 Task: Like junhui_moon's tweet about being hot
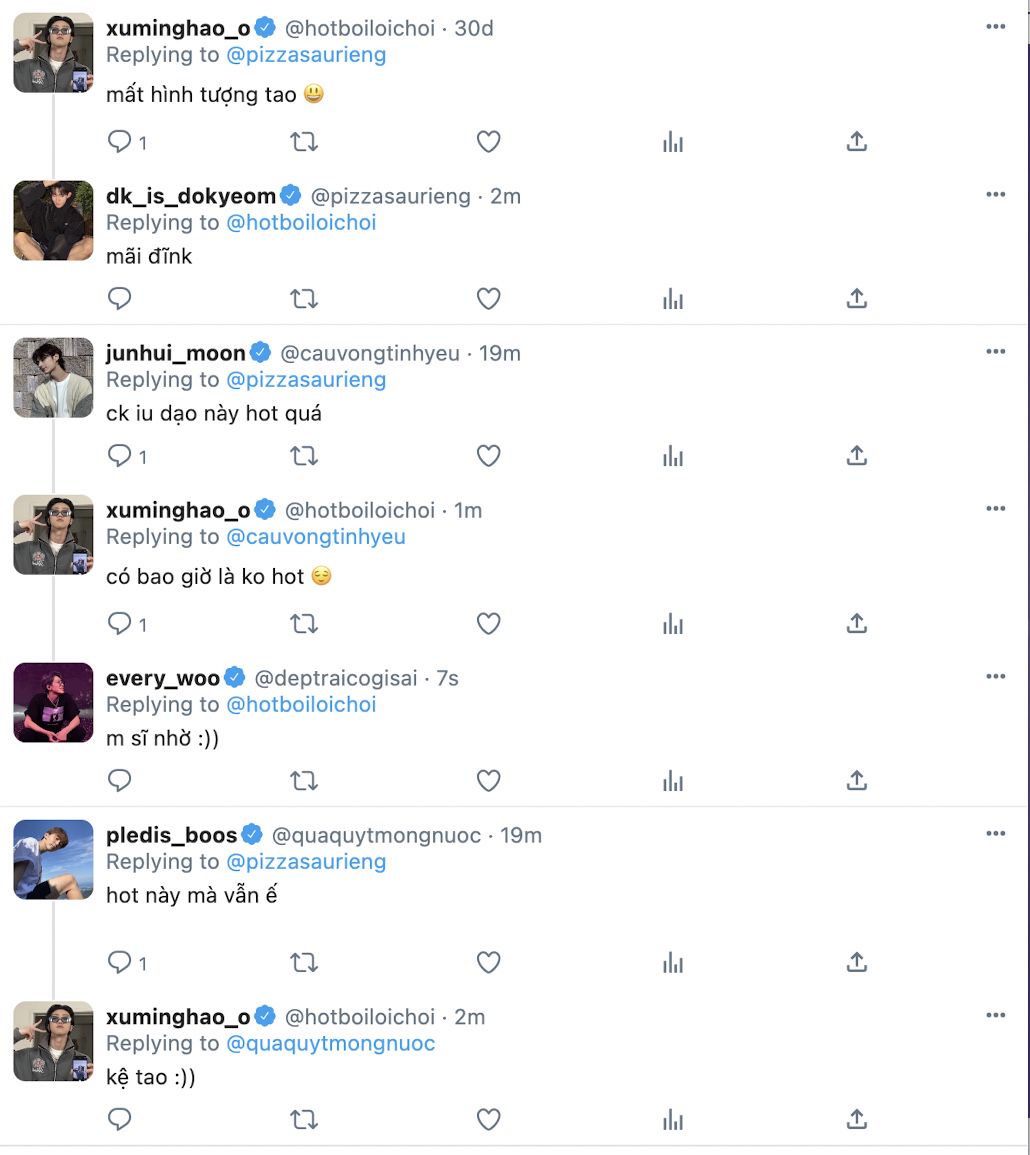pos(488,455)
